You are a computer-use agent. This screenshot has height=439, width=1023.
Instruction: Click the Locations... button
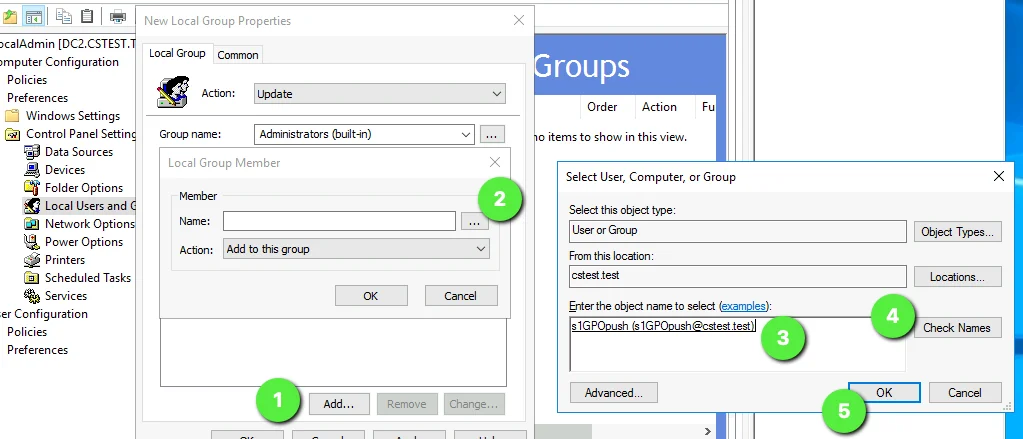(x=957, y=277)
